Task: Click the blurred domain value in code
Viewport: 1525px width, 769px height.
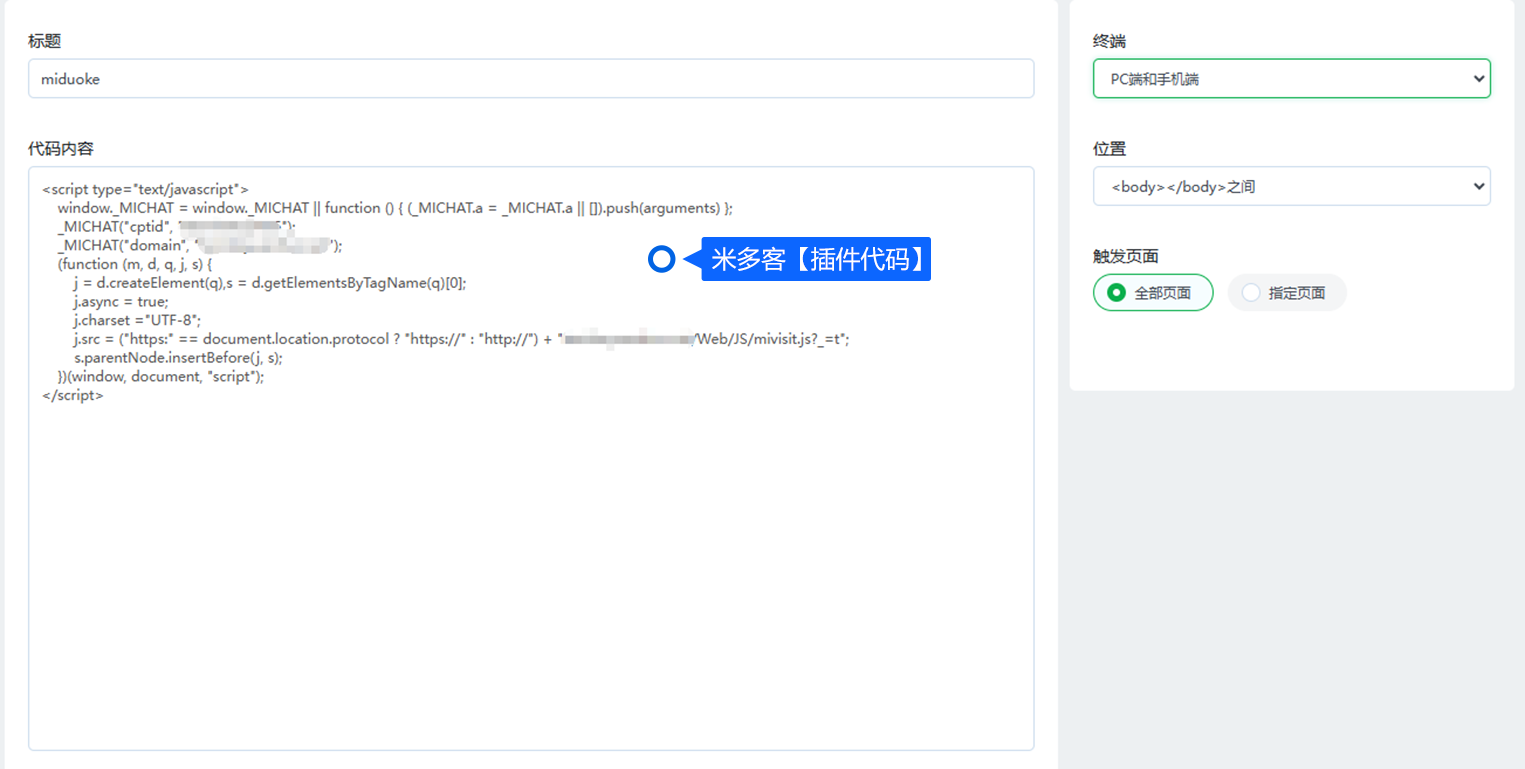Action: tap(265, 246)
